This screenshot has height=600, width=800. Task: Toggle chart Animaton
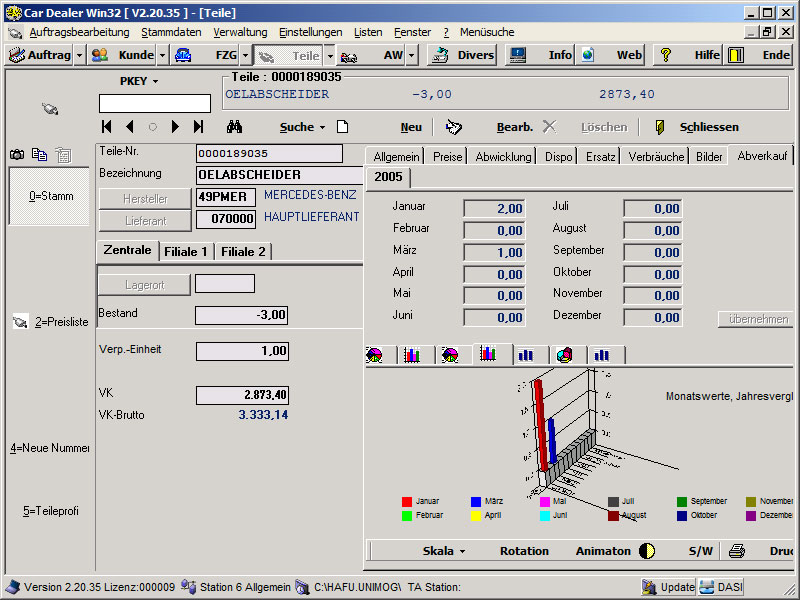point(603,551)
